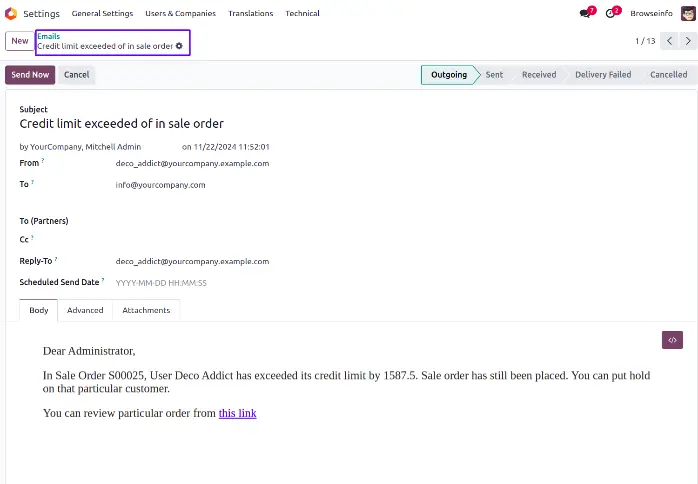Viewport: 698px width, 484px height.
Task: Toggle the code view button in body
Action: point(672,340)
